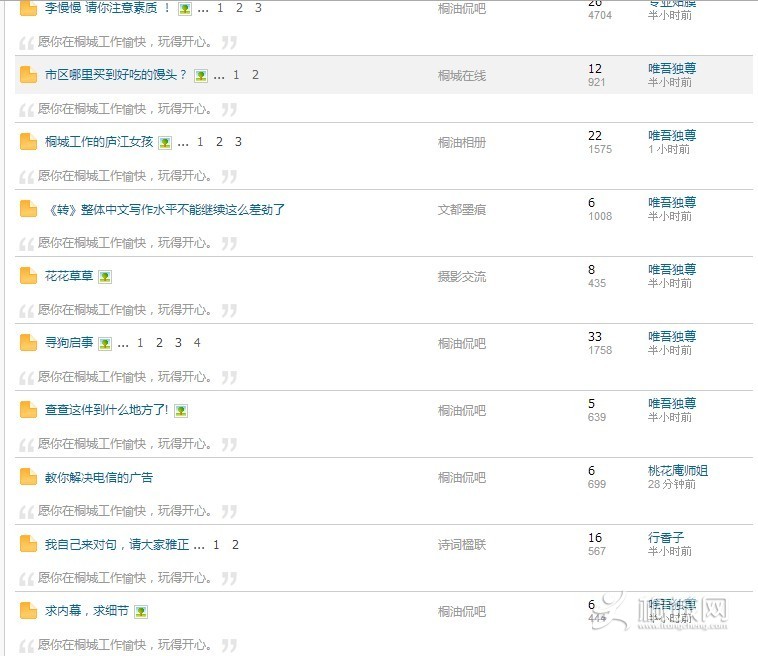The width and height of the screenshot is (758, 656).
Task: Go to page 1 of 我自己来对句 thread
Action: 216,544
